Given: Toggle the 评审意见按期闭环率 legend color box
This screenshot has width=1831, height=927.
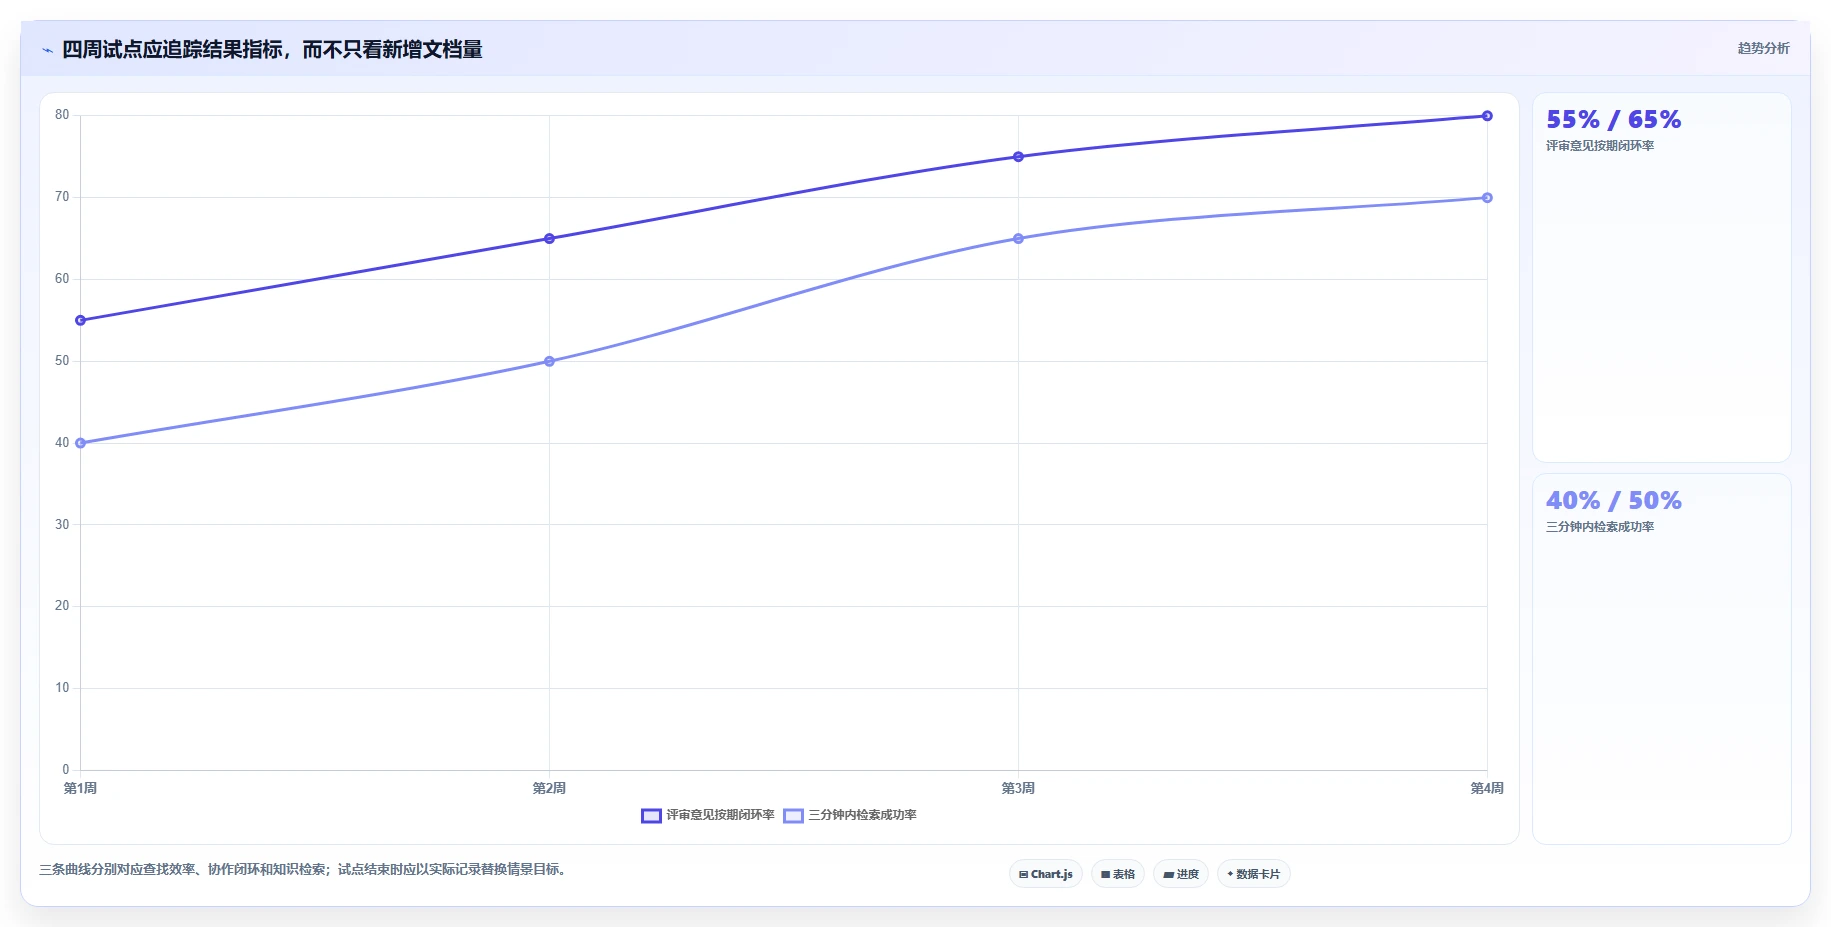Looking at the screenshot, I should pos(651,816).
